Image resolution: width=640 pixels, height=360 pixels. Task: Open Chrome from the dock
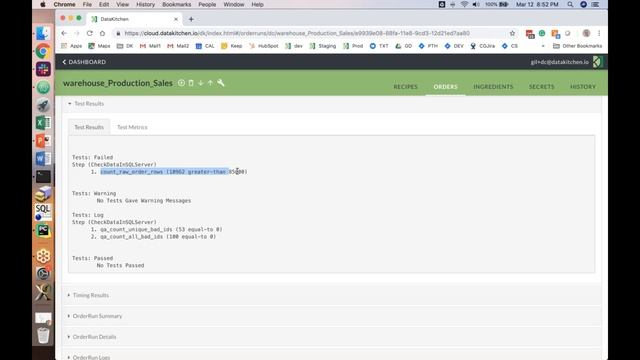[43, 51]
